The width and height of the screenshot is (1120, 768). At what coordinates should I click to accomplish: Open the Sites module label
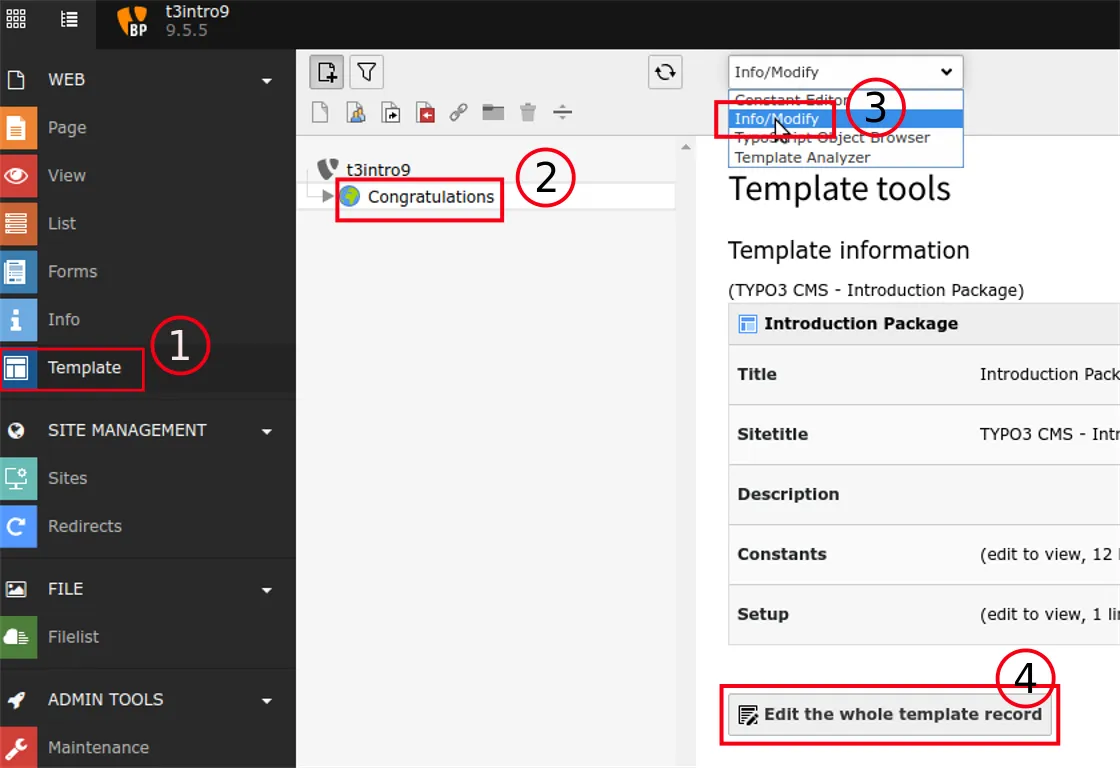tap(67, 478)
